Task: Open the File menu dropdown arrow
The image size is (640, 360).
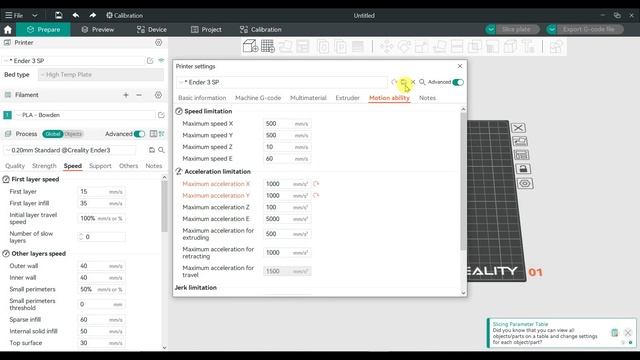Action: [35, 16]
